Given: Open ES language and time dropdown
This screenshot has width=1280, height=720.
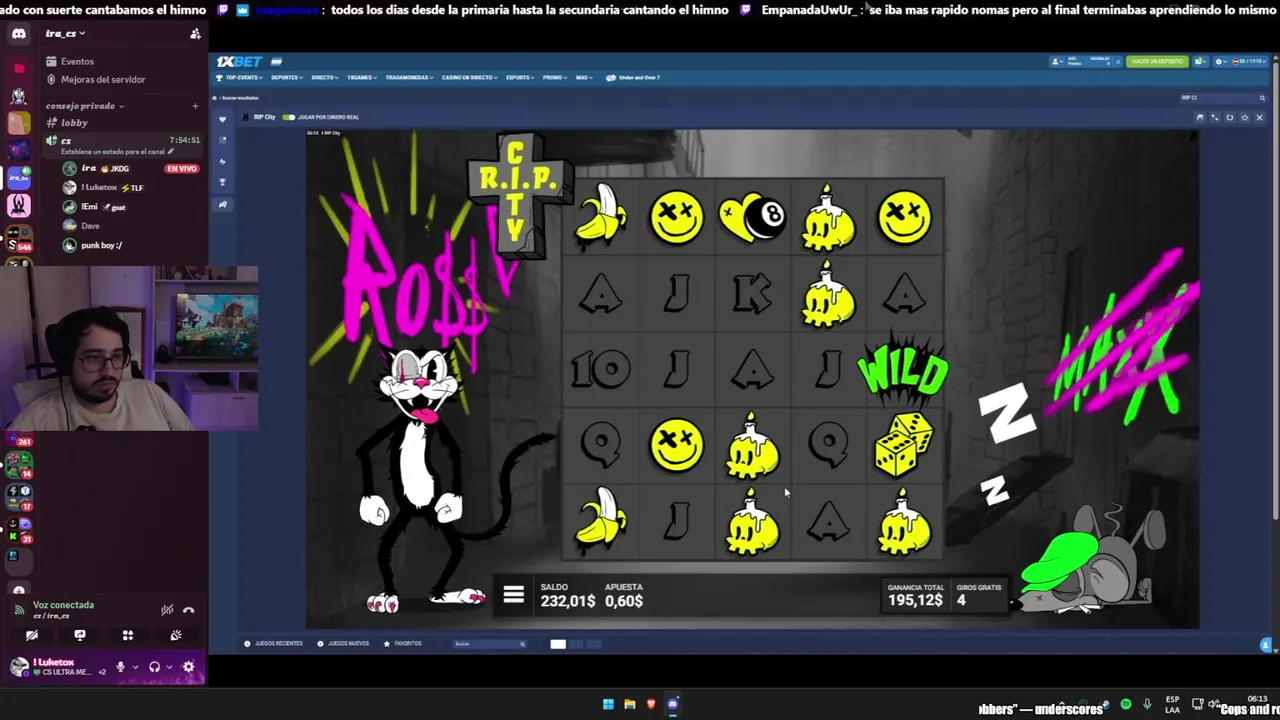Looking at the screenshot, I should pyautogui.click(x=1250, y=61).
